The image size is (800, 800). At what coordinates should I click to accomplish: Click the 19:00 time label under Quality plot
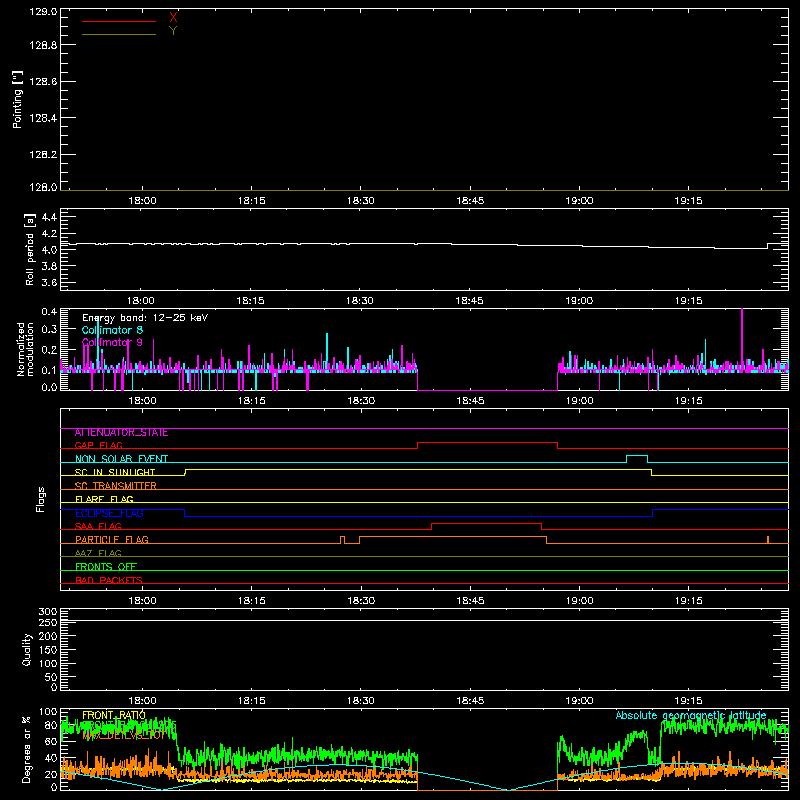coord(579,701)
